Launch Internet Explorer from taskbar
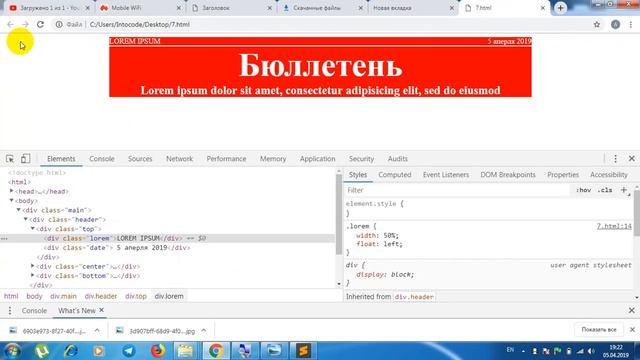 click(70, 351)
